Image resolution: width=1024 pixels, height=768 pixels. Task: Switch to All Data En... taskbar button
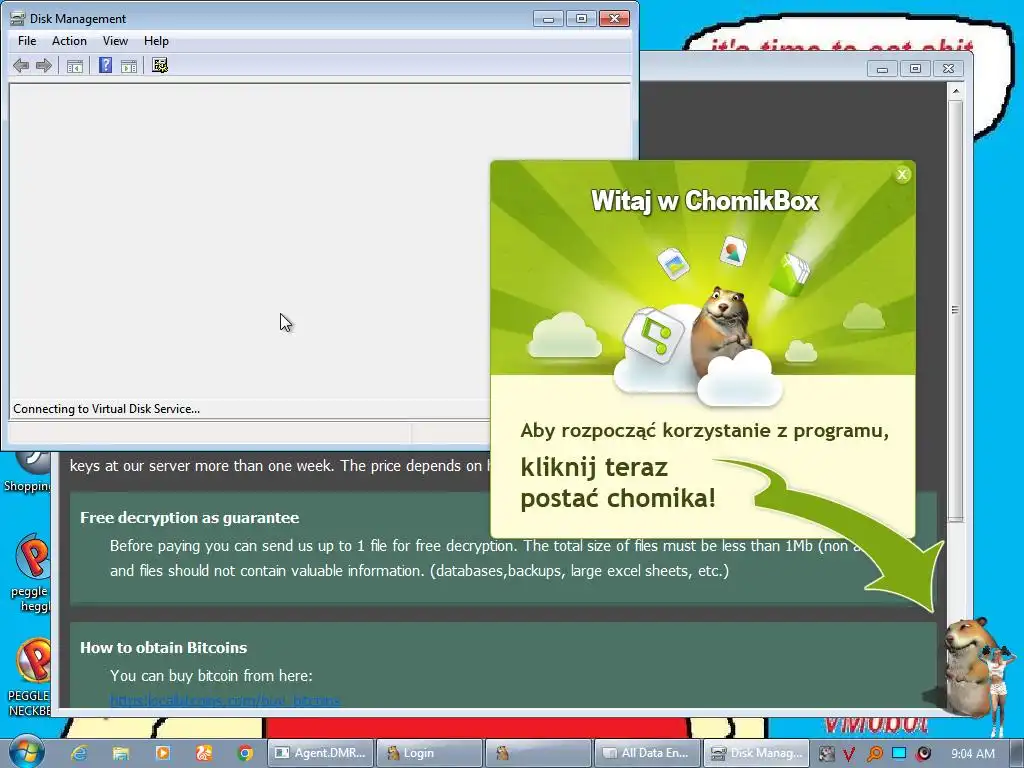[647, 753]
